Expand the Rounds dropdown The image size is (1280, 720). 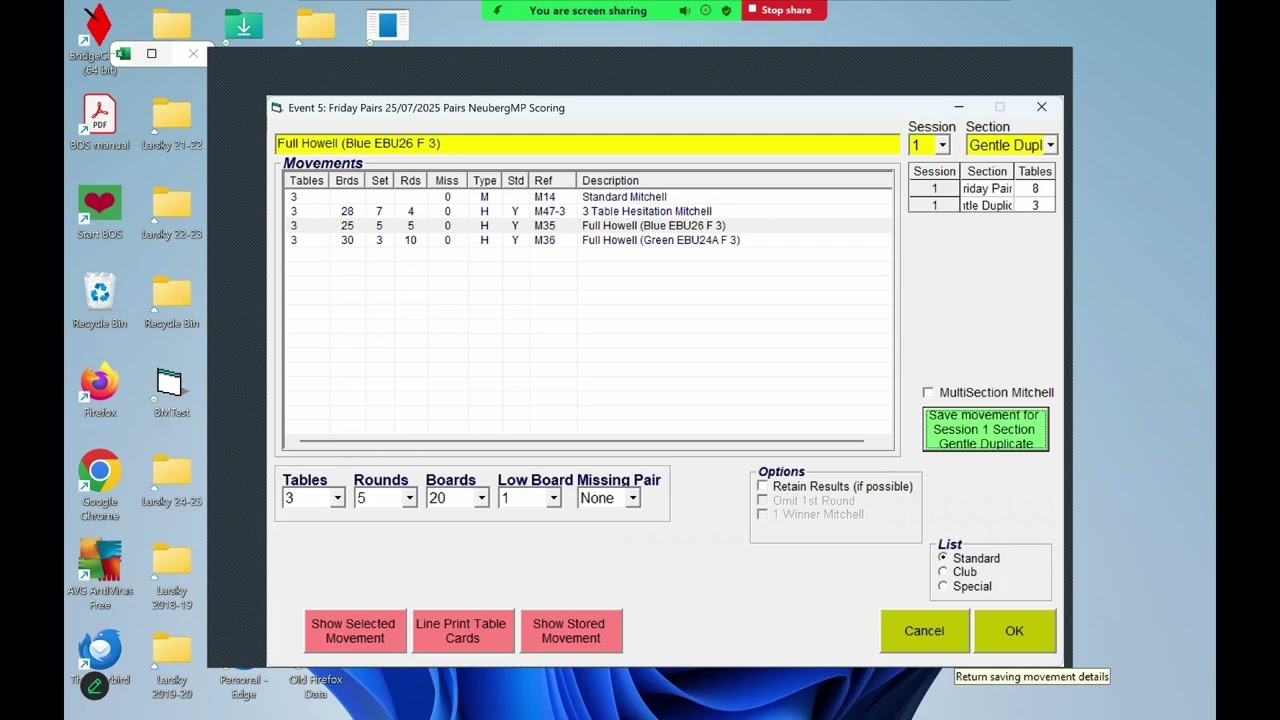tap(409, 498)
